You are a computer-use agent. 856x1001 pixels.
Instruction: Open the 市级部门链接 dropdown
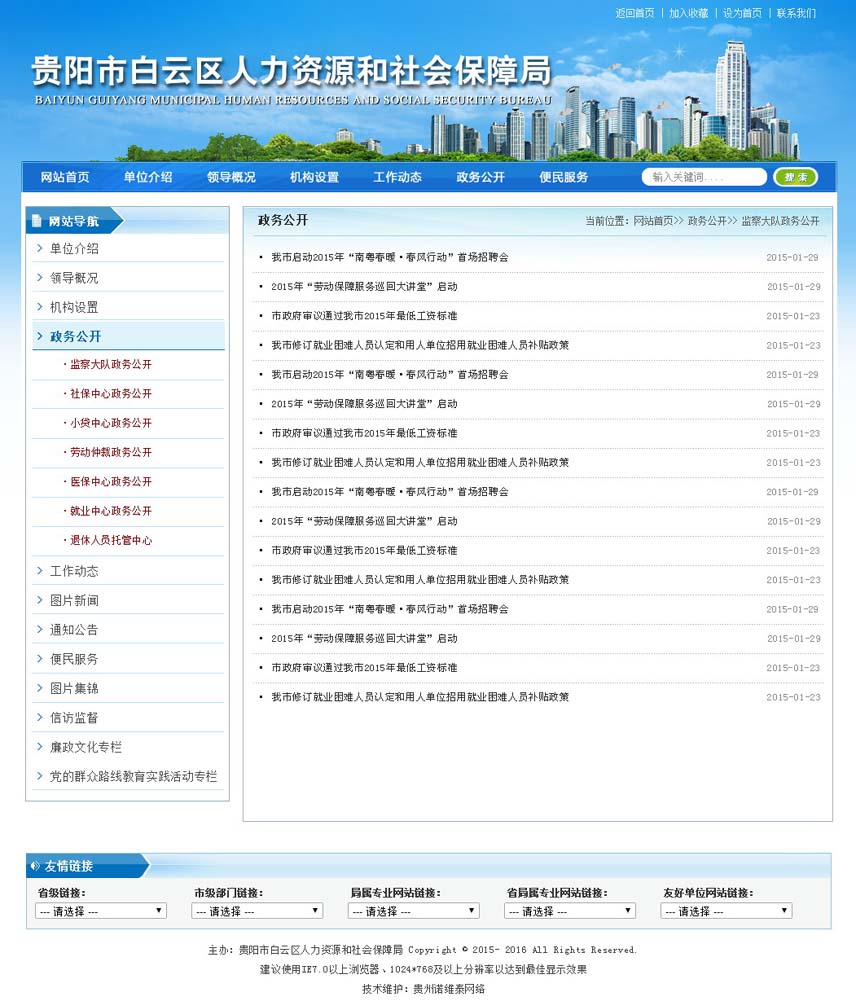click(x=257, y=911)
